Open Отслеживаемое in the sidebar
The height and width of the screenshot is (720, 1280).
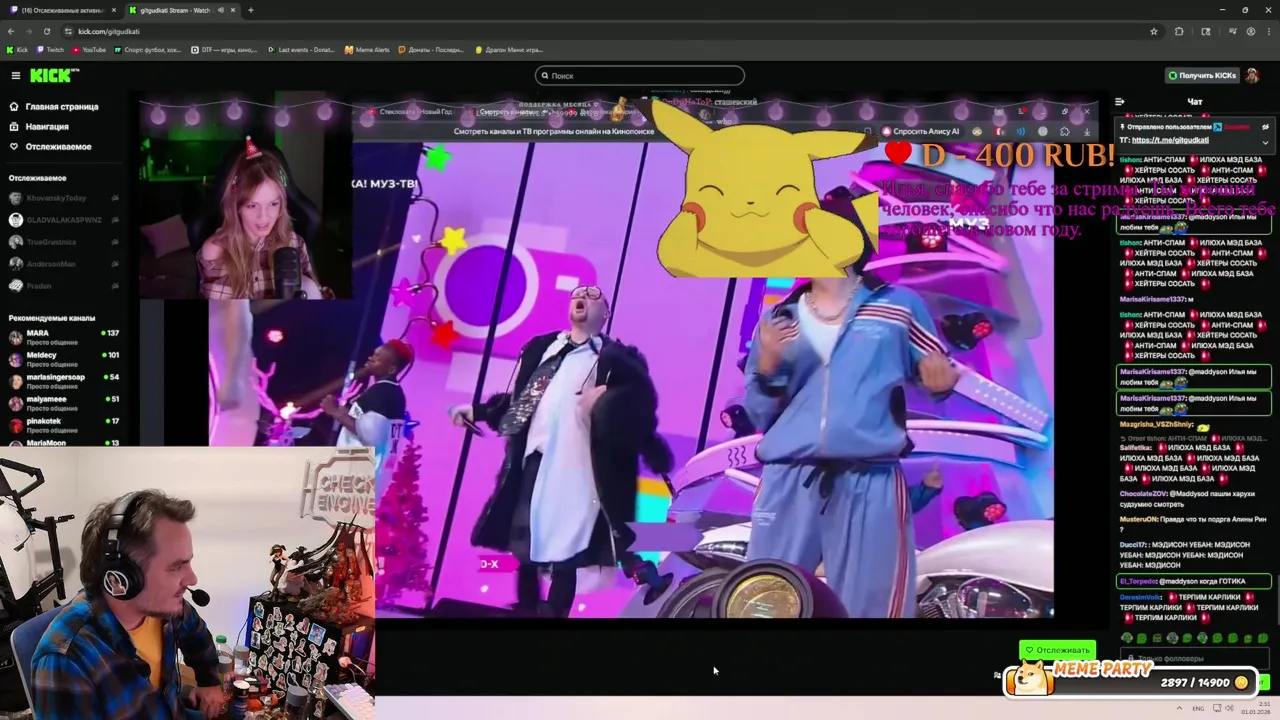(x=50, y=146)
